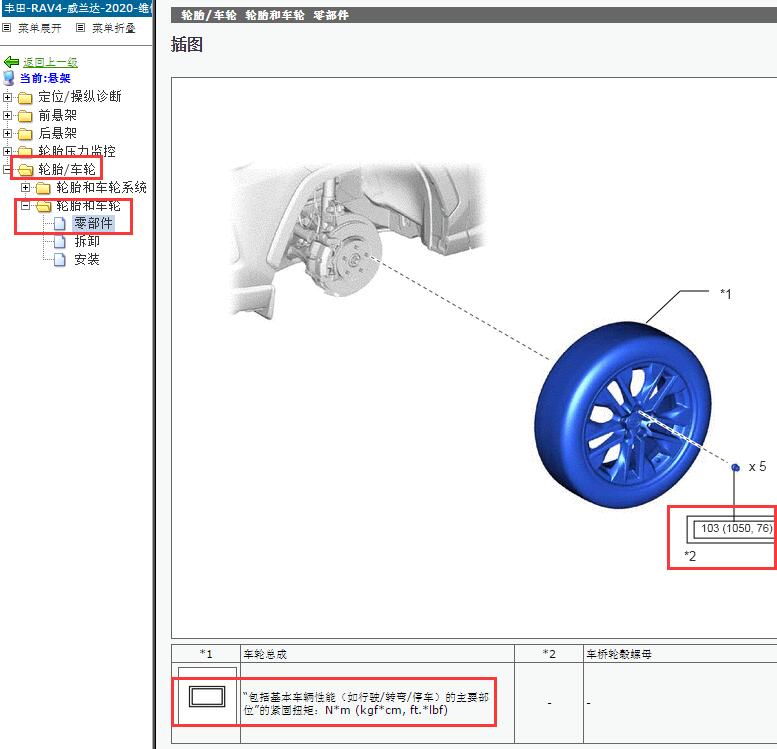Image resolution: width=777 pixels, height=749 pixels.
Task: Collapse the 轮胎和车轮 sub-node
Action: pos(25,205)
